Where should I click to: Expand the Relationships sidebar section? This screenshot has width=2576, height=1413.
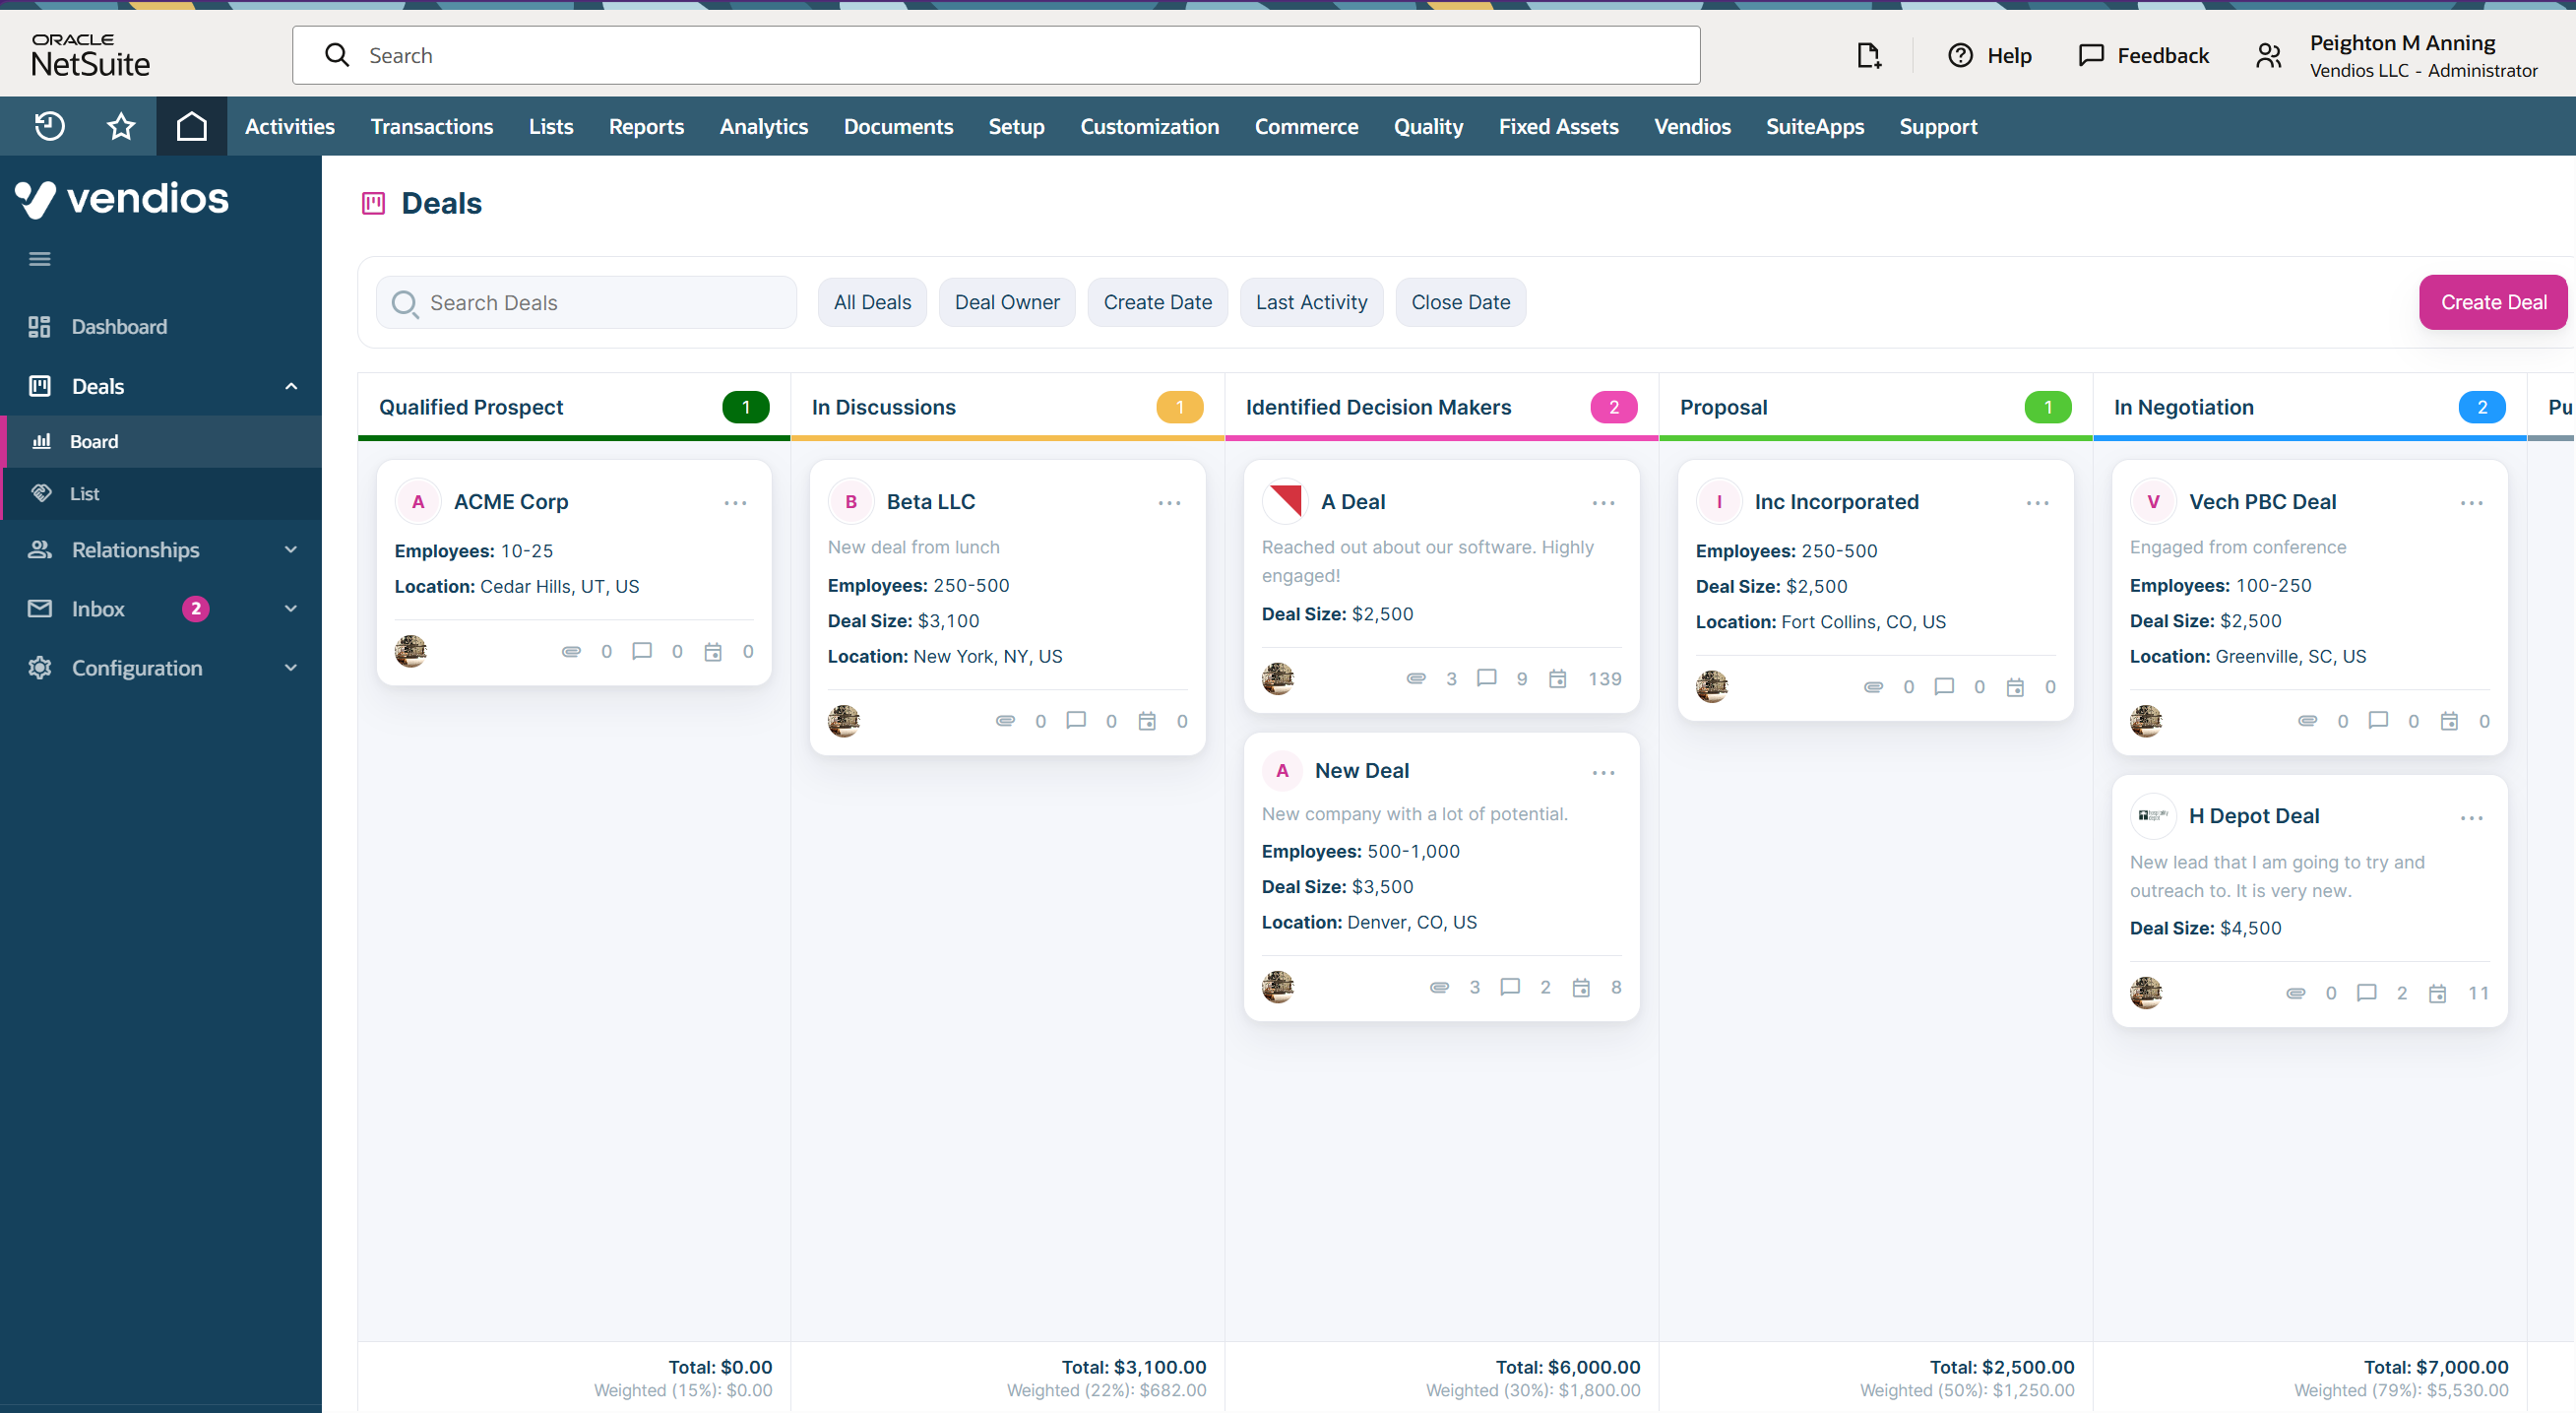pos(291,549)
